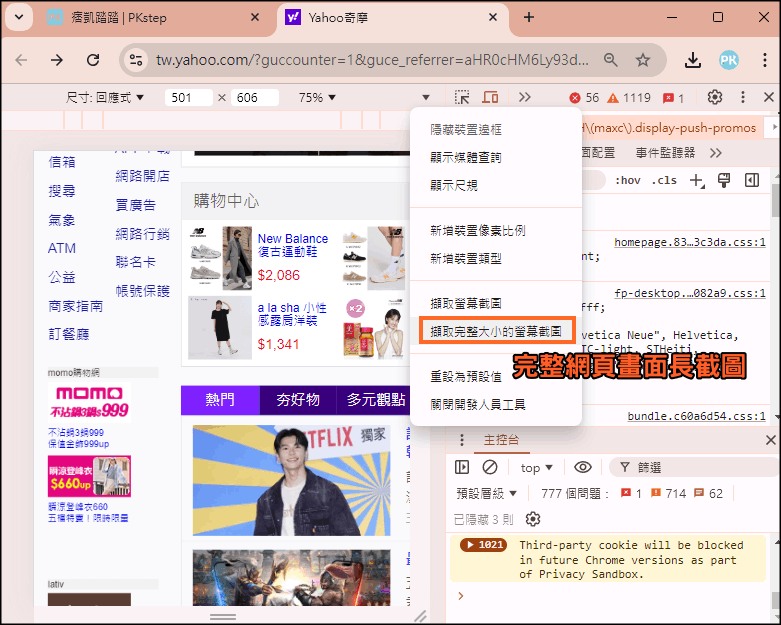Image resolution: width=781 pixels, height=625 pixels.
Task: Click the 篩選 filter field
Action: pos(692,468)
